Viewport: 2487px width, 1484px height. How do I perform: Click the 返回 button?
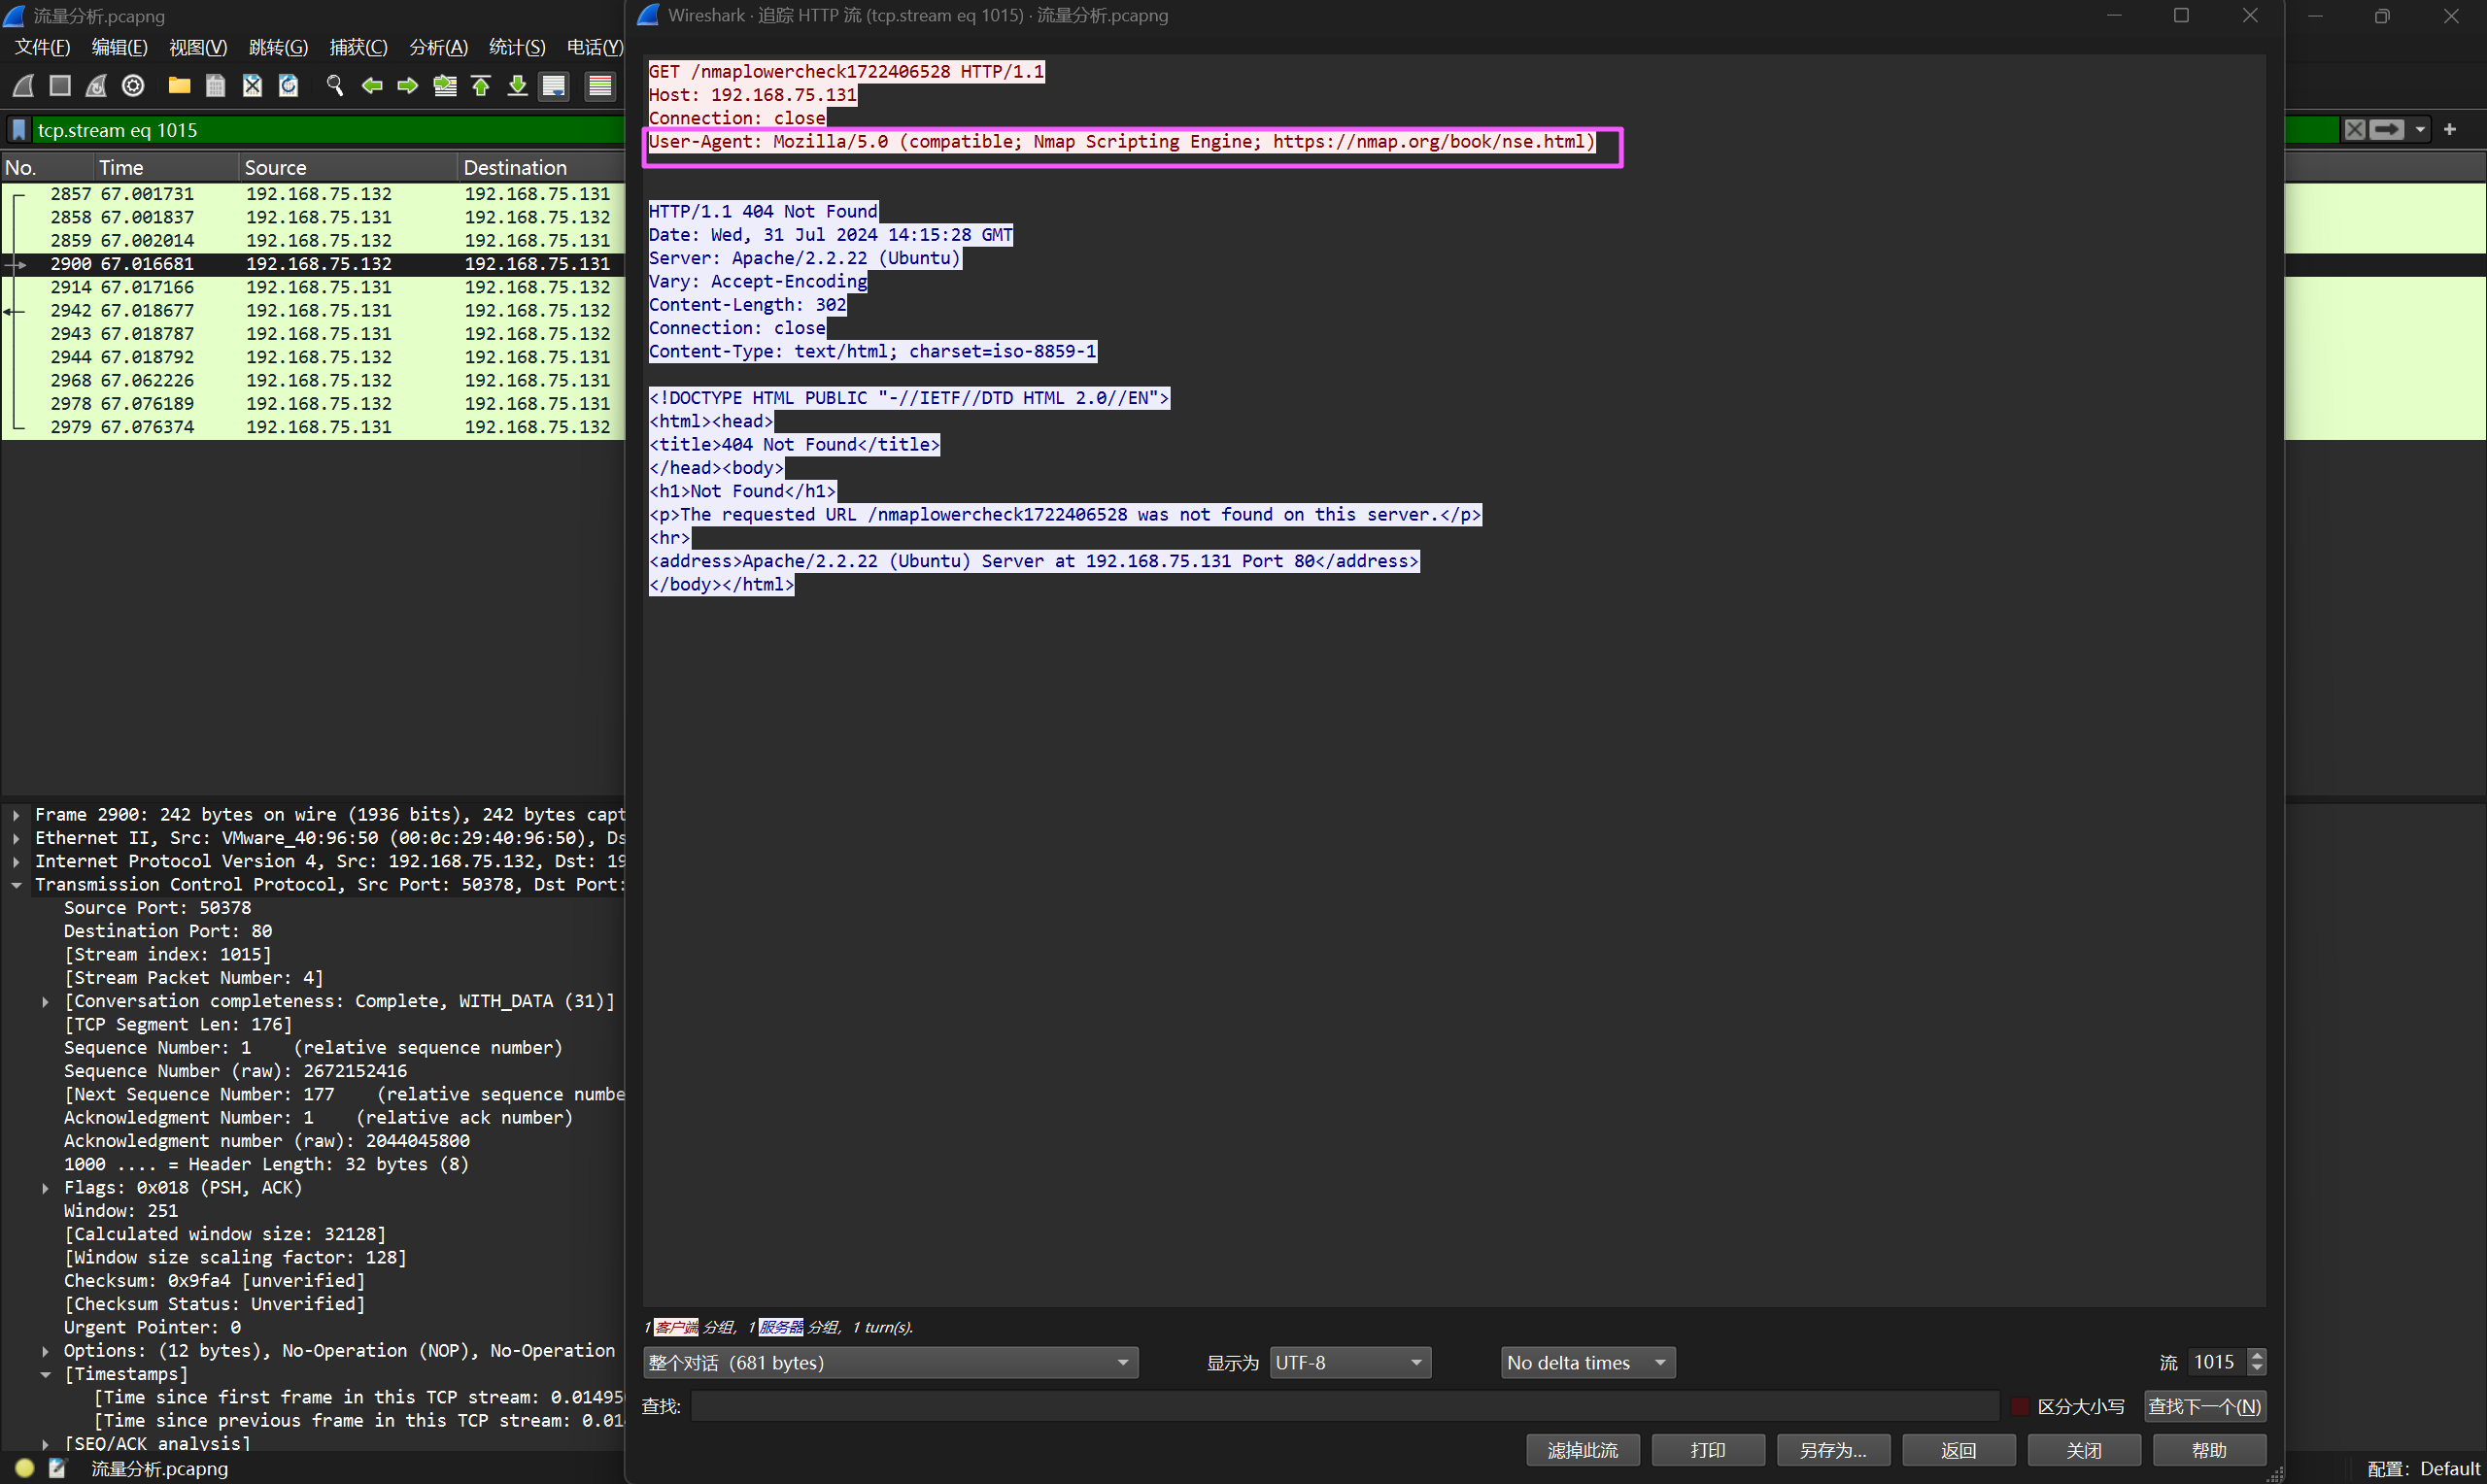coord(1958,1450)
